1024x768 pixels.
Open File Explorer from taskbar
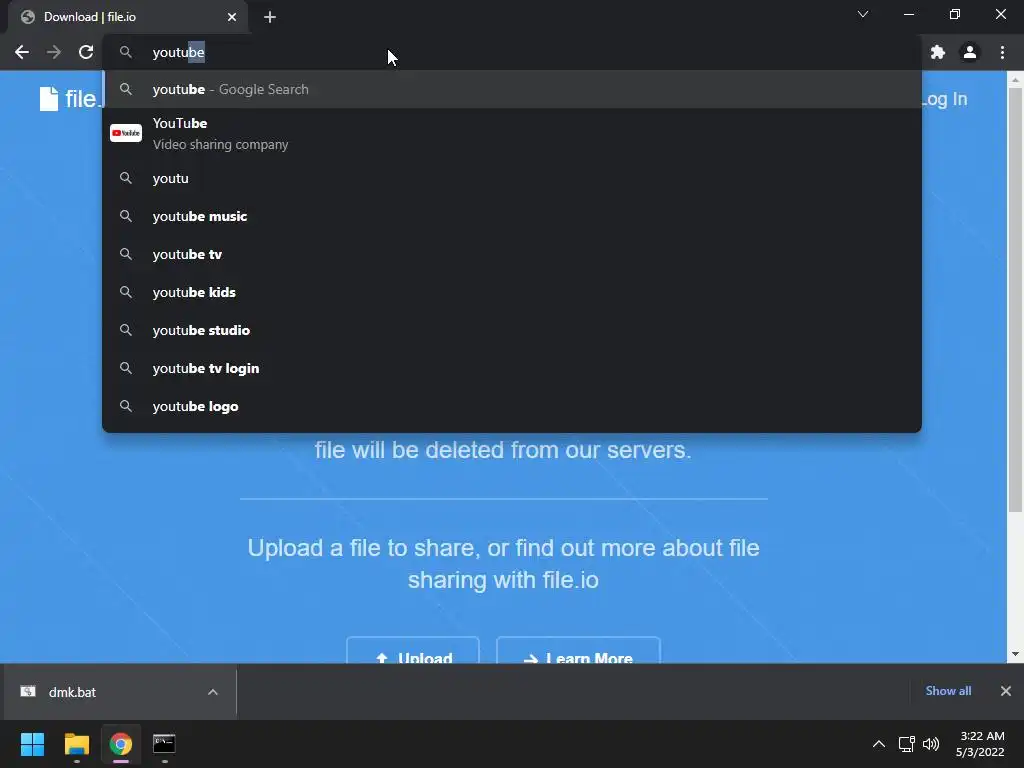pos(77,744)
